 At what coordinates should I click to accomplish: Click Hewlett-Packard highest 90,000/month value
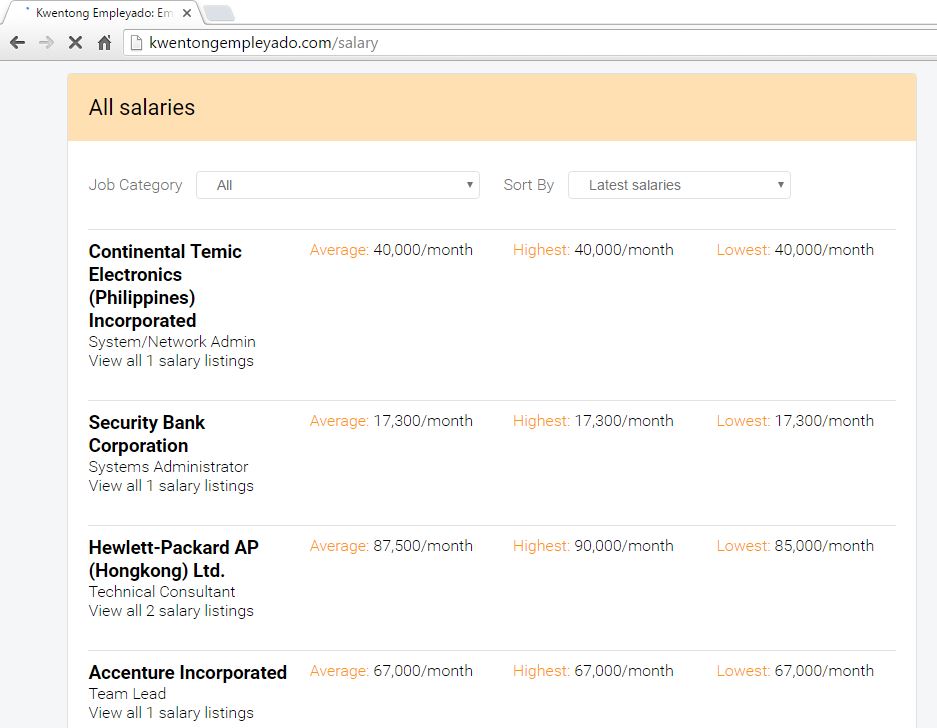[624, 546]
